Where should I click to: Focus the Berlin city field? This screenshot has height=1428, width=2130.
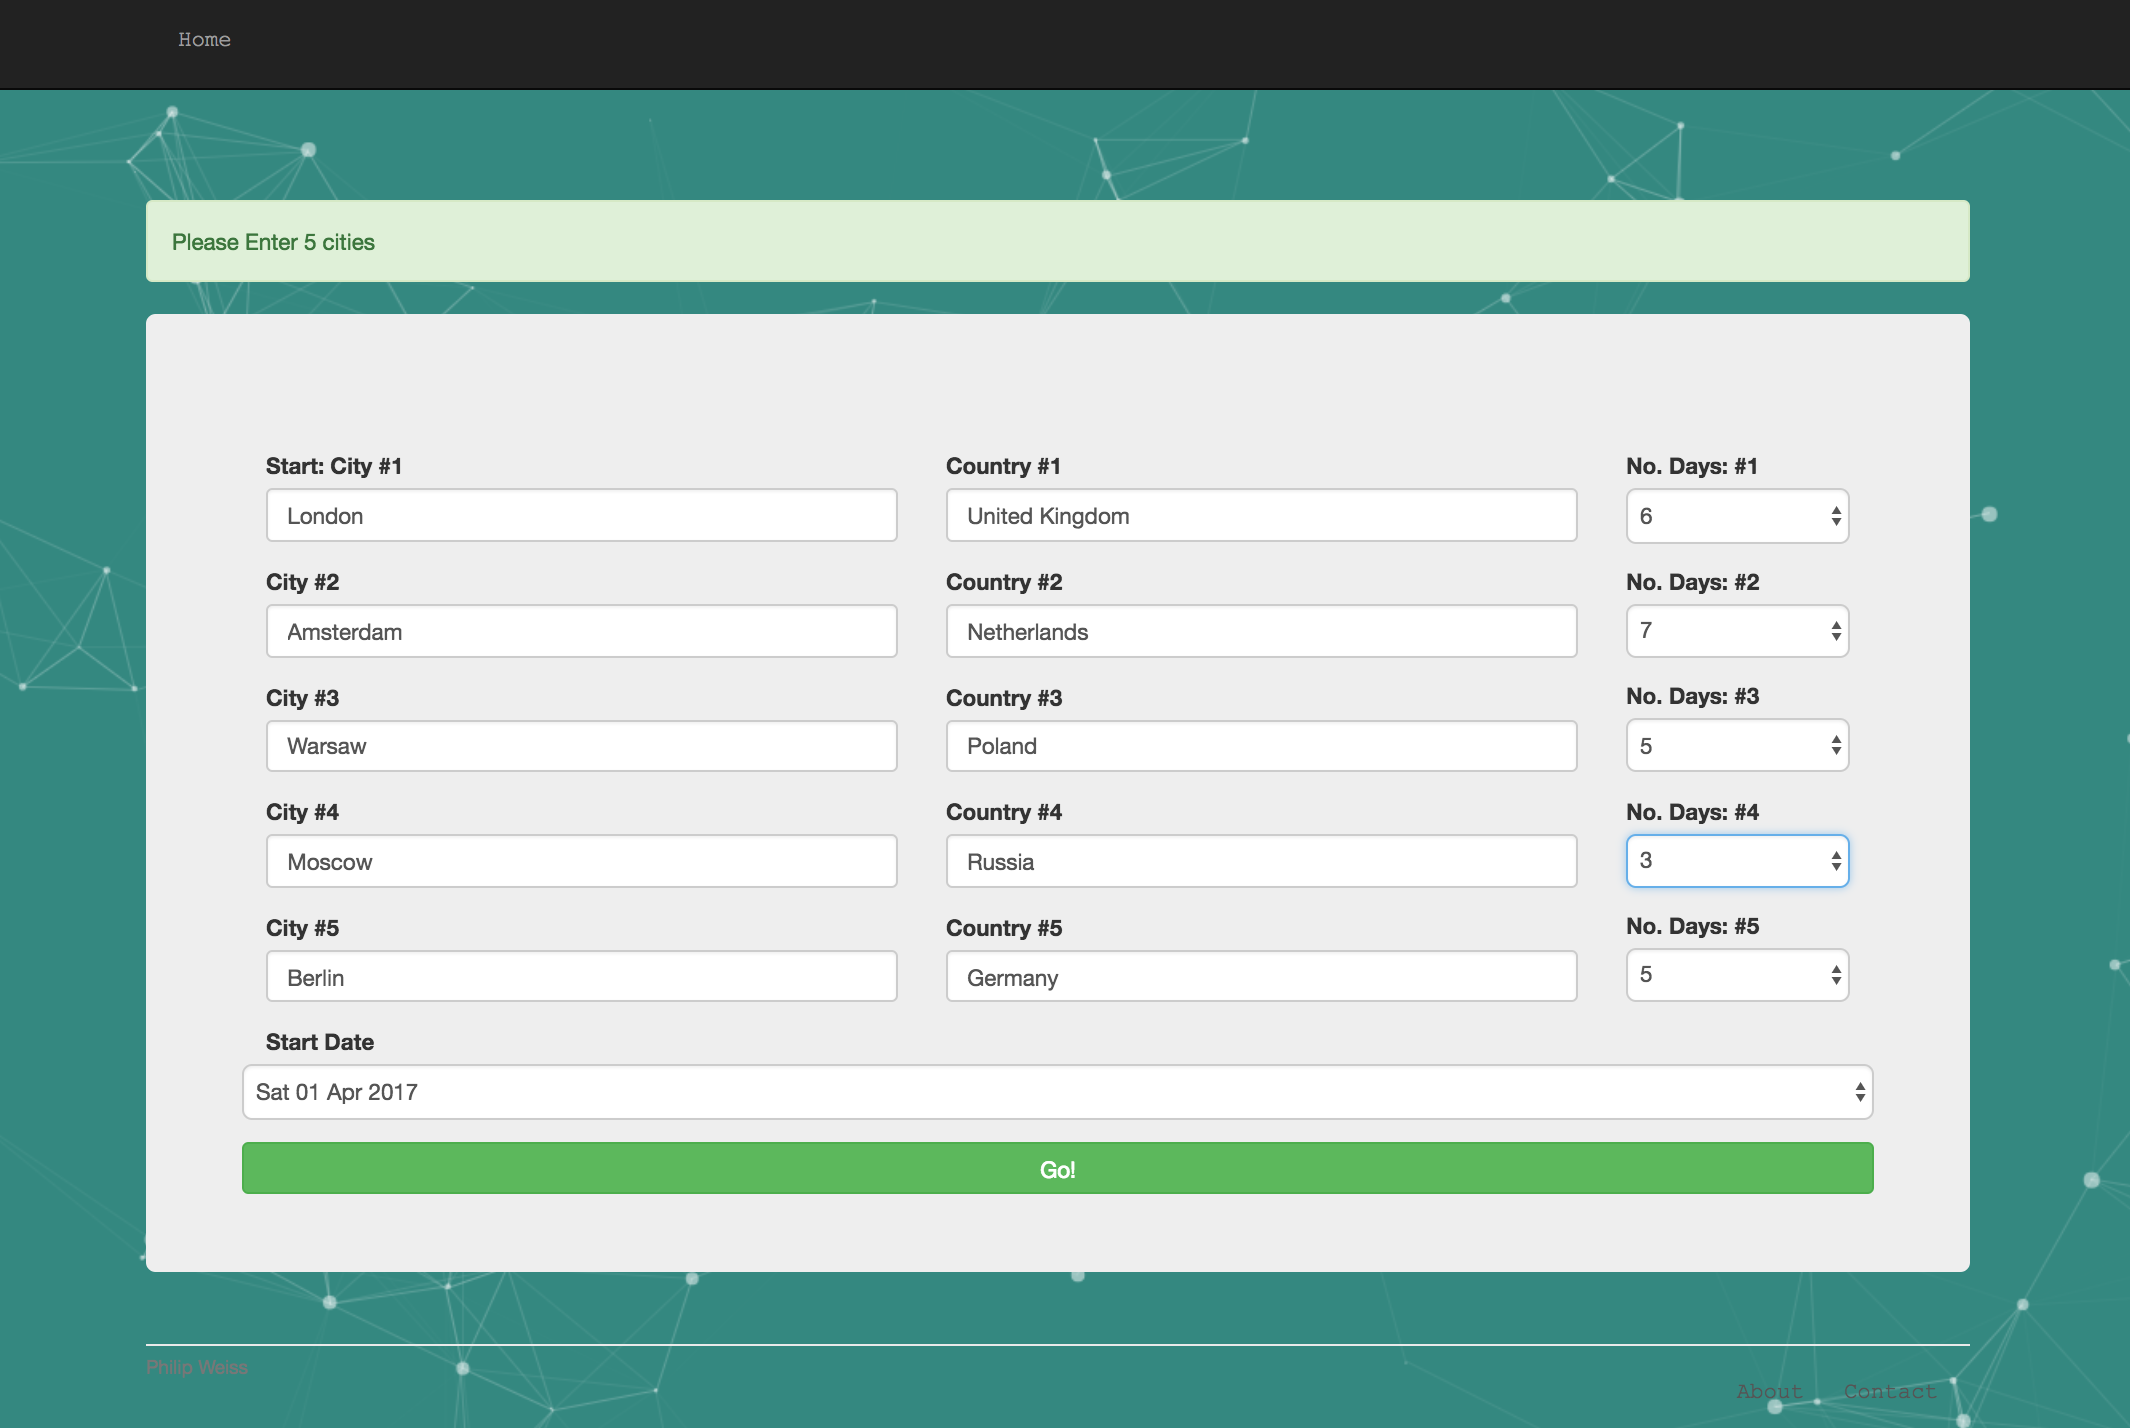(x=581, y=977)
